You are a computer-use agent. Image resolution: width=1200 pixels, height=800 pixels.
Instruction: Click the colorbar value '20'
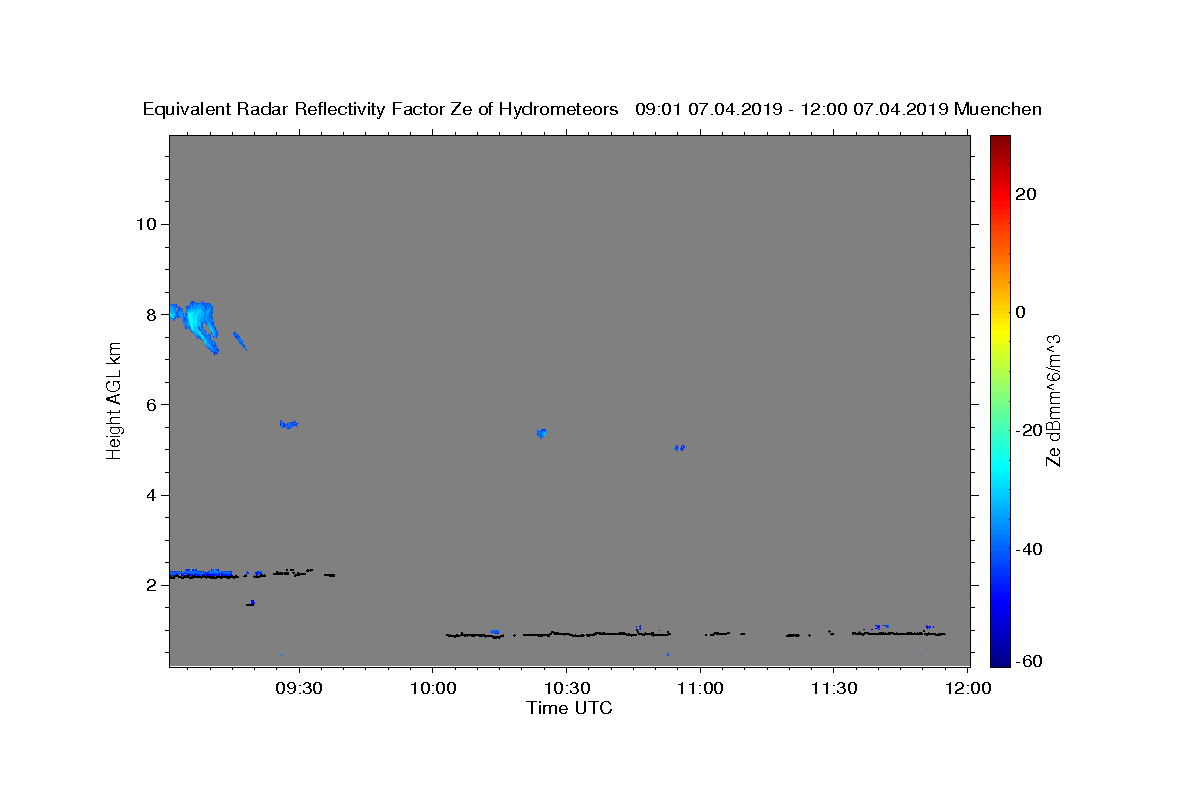point(1026,194)
